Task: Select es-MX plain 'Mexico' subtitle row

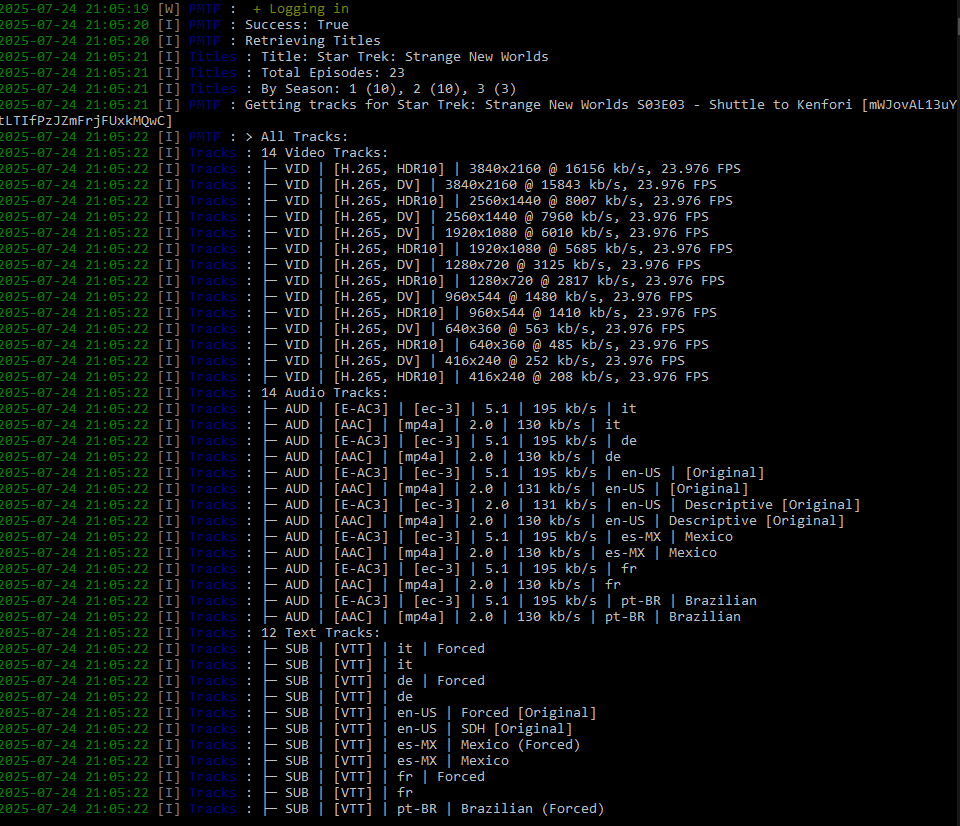Action: pos(386,760)
